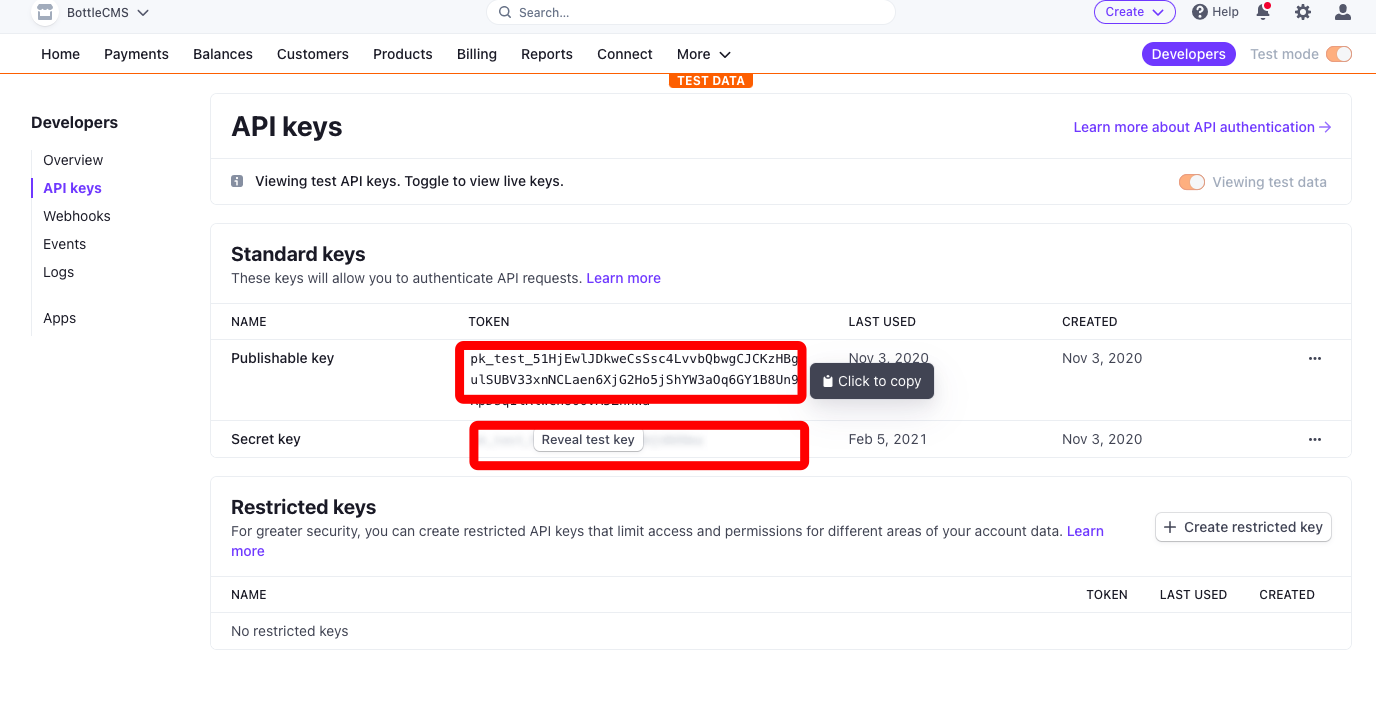Viewport: 1376px width, 706px height.
Task: Toggle Test mode switch in navbar
Action: pos(1338,54)
